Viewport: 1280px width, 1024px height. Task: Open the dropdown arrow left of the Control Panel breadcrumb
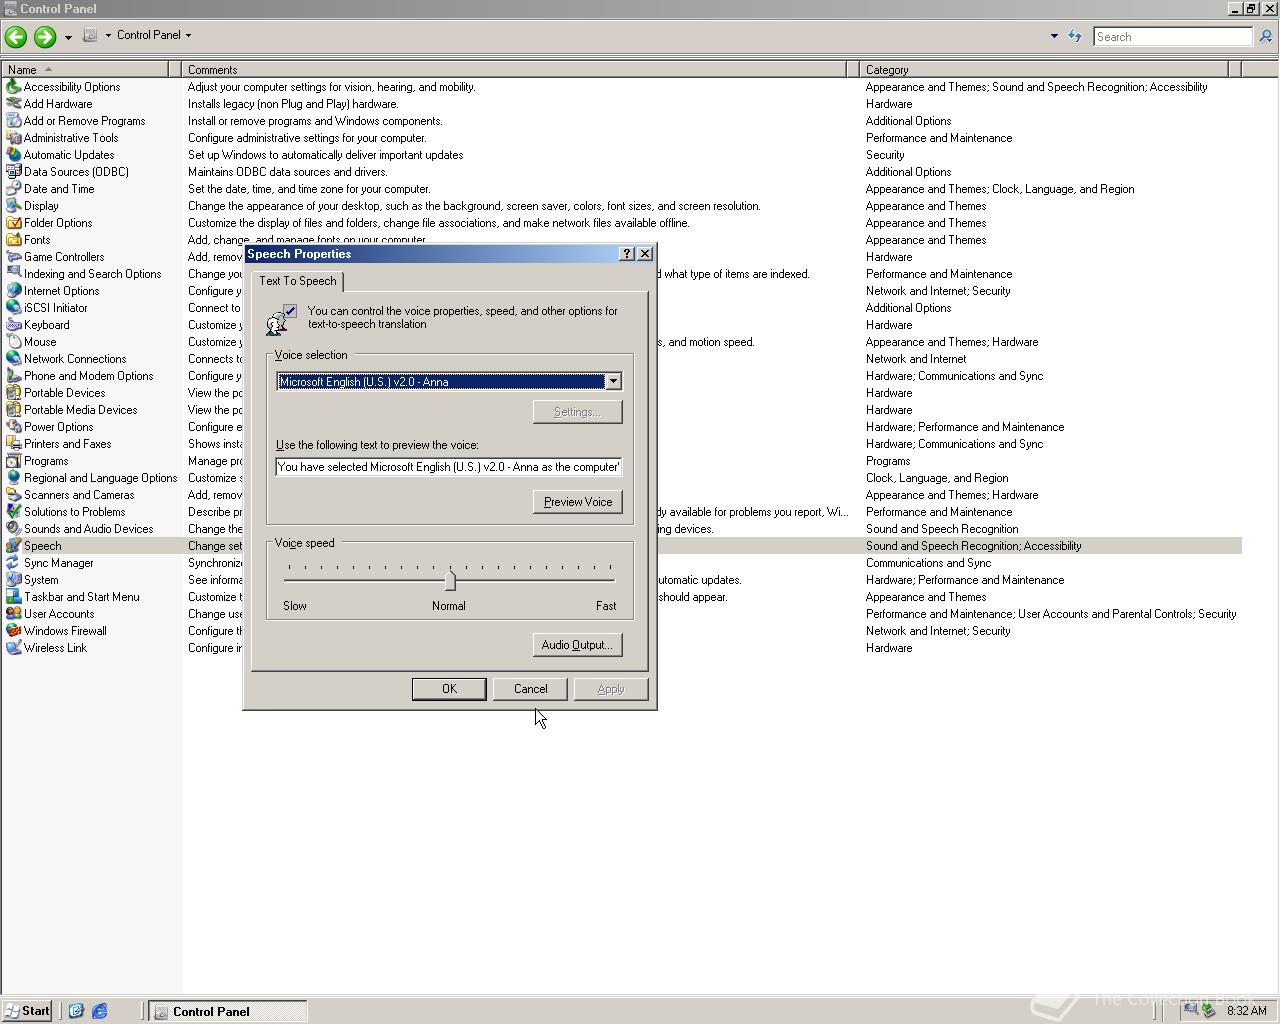click(x=108, y=35)
